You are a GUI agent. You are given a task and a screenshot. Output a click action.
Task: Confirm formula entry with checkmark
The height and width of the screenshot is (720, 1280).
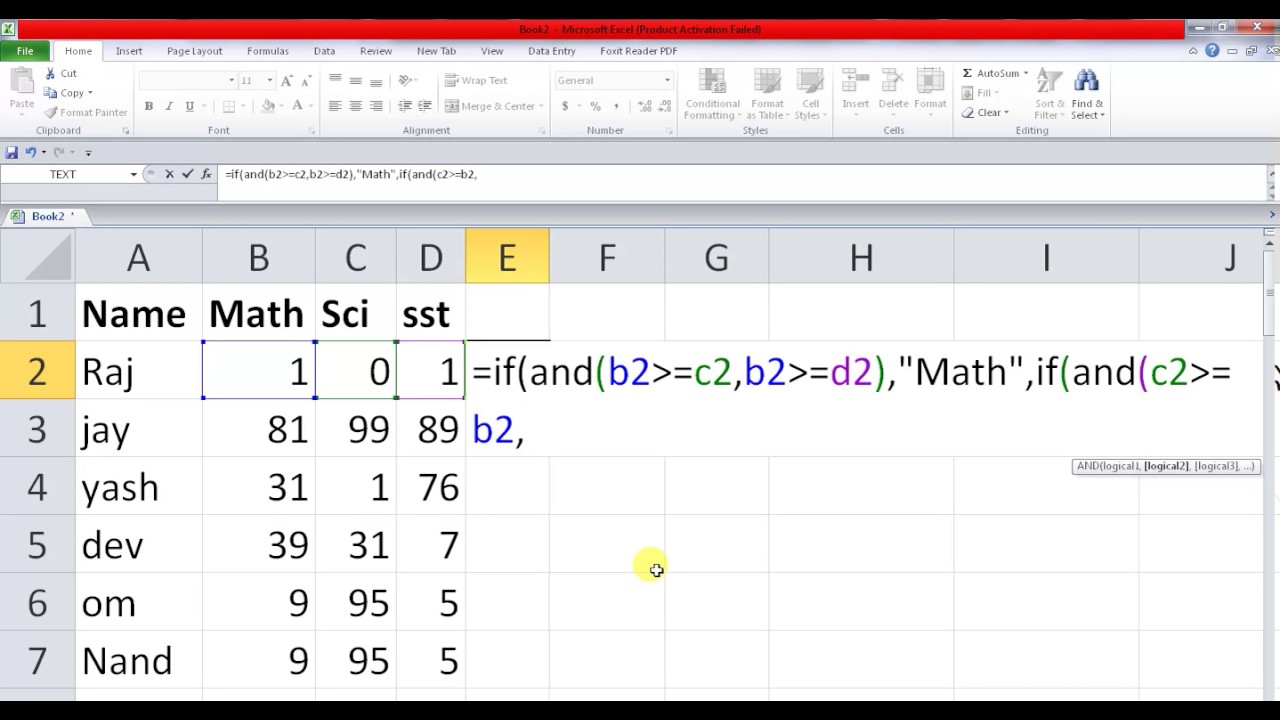coord(187,174)
